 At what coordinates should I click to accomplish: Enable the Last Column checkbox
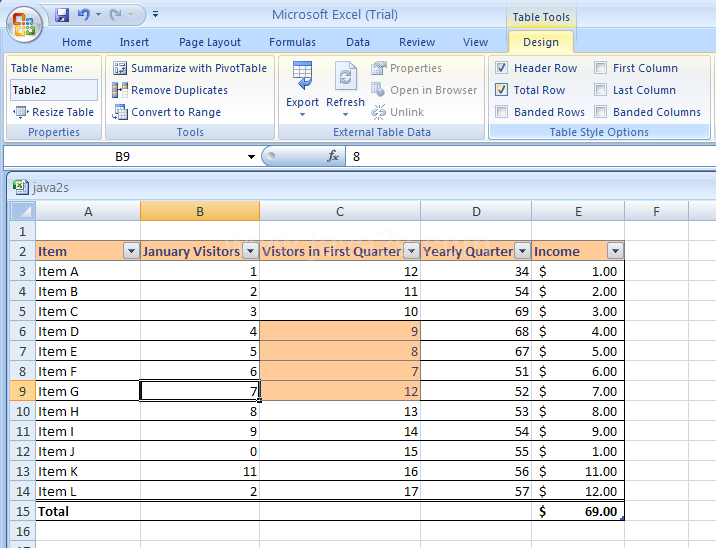click(x=600, y=90)
